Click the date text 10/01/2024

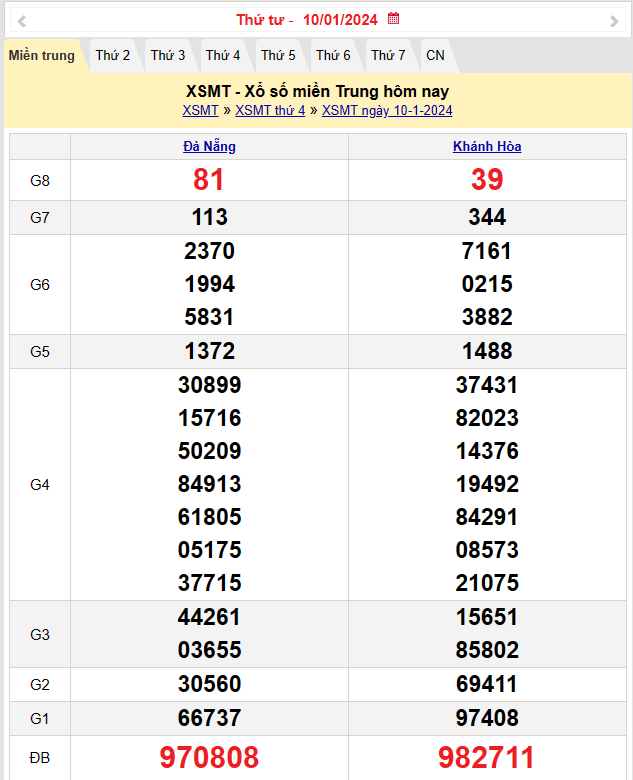point(340,20)
